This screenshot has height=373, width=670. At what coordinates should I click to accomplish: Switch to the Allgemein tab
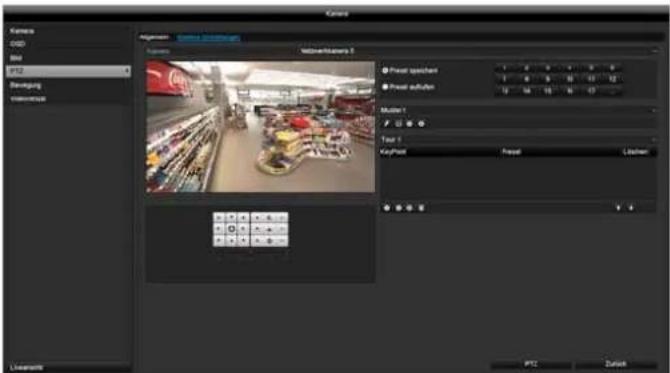(154, 38)
